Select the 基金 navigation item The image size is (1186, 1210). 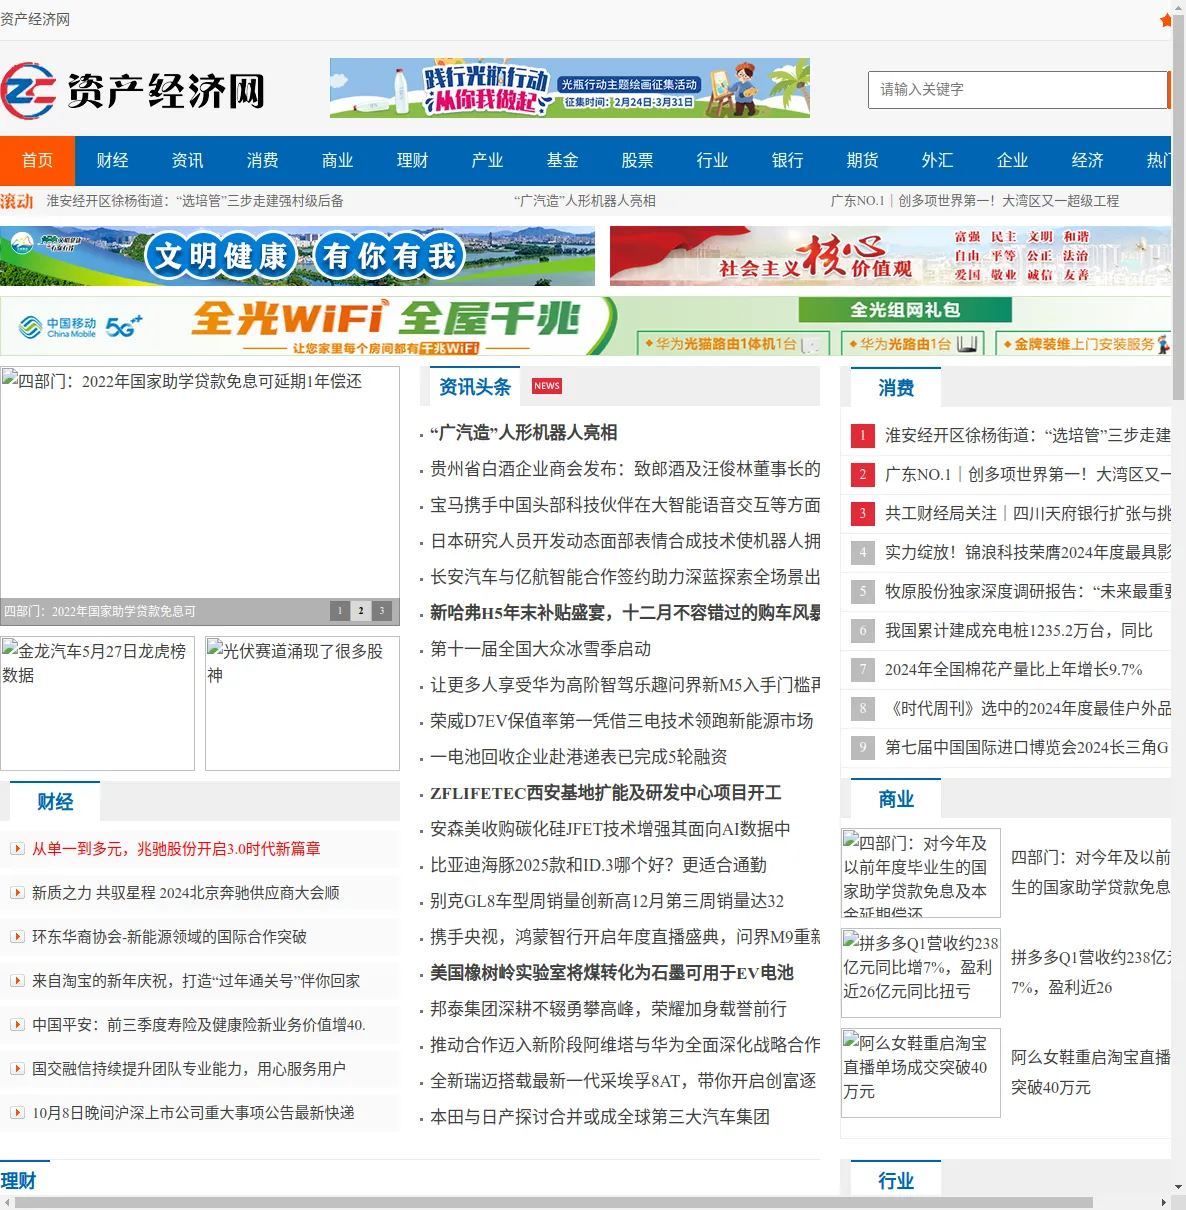click(562, 161)
